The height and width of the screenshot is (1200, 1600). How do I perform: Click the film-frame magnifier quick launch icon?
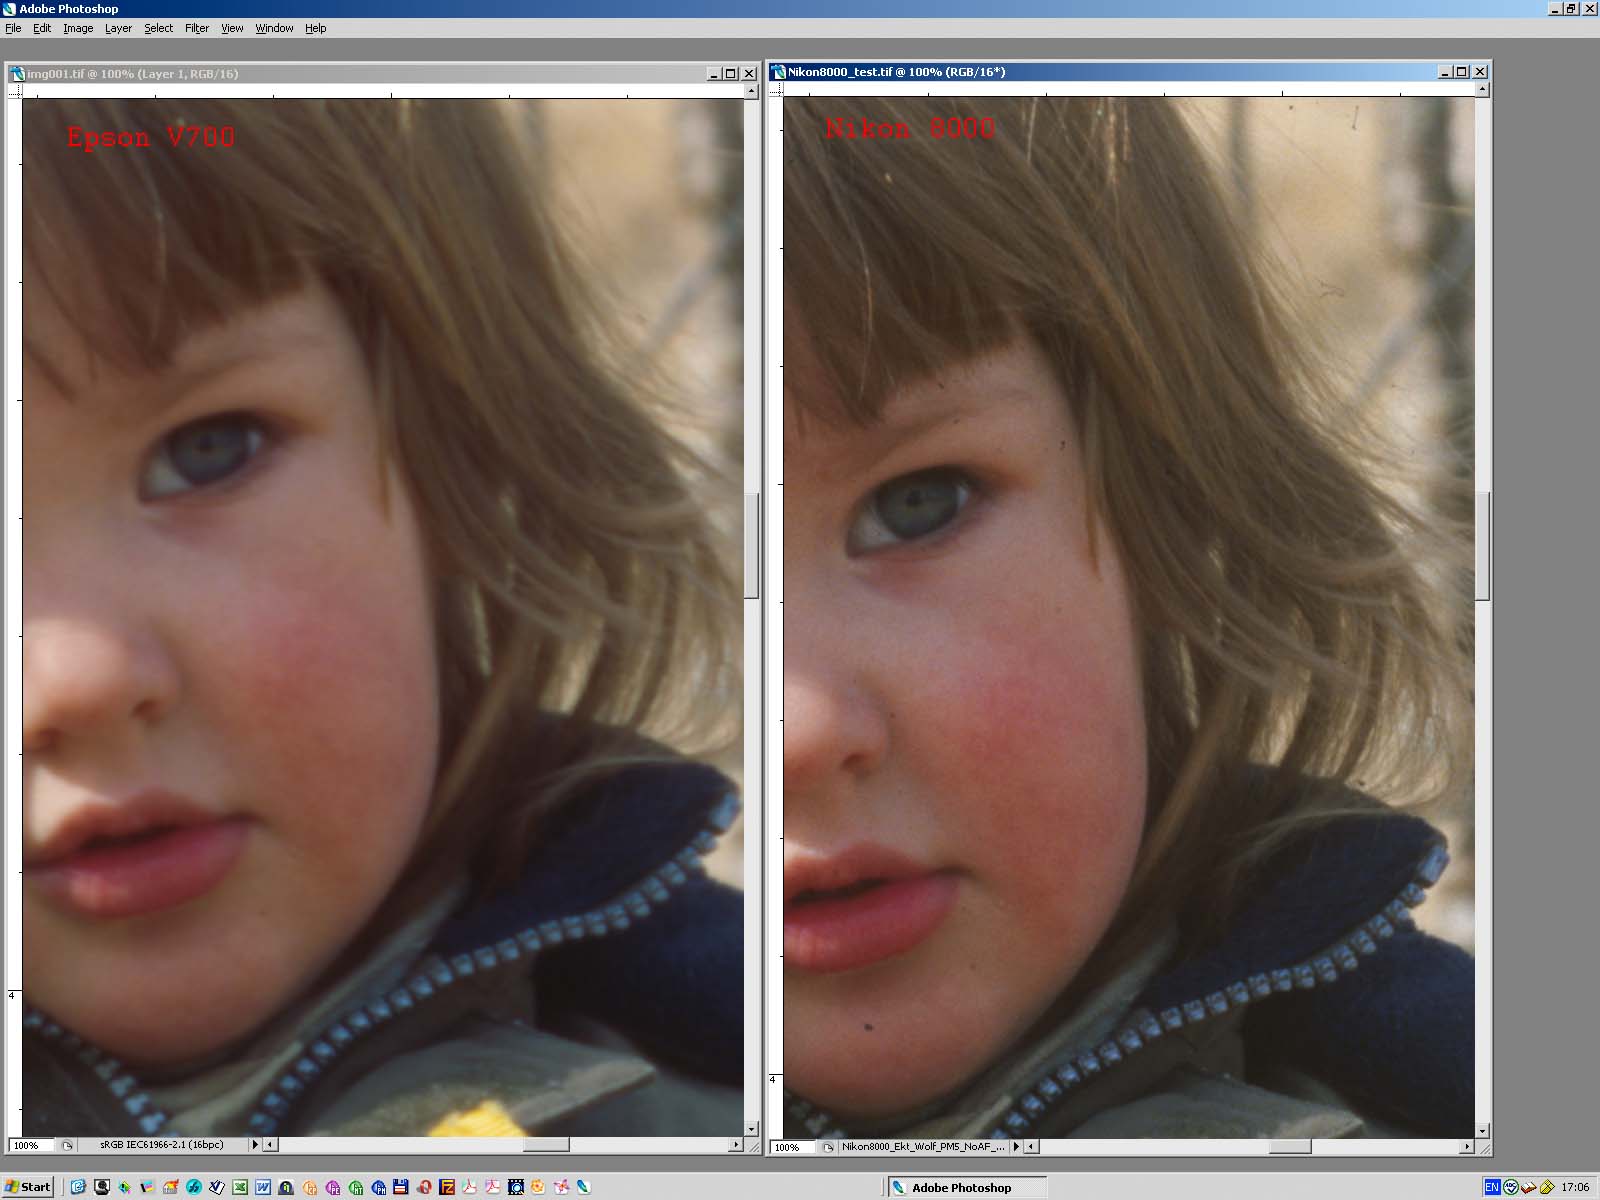[515, 1187]
